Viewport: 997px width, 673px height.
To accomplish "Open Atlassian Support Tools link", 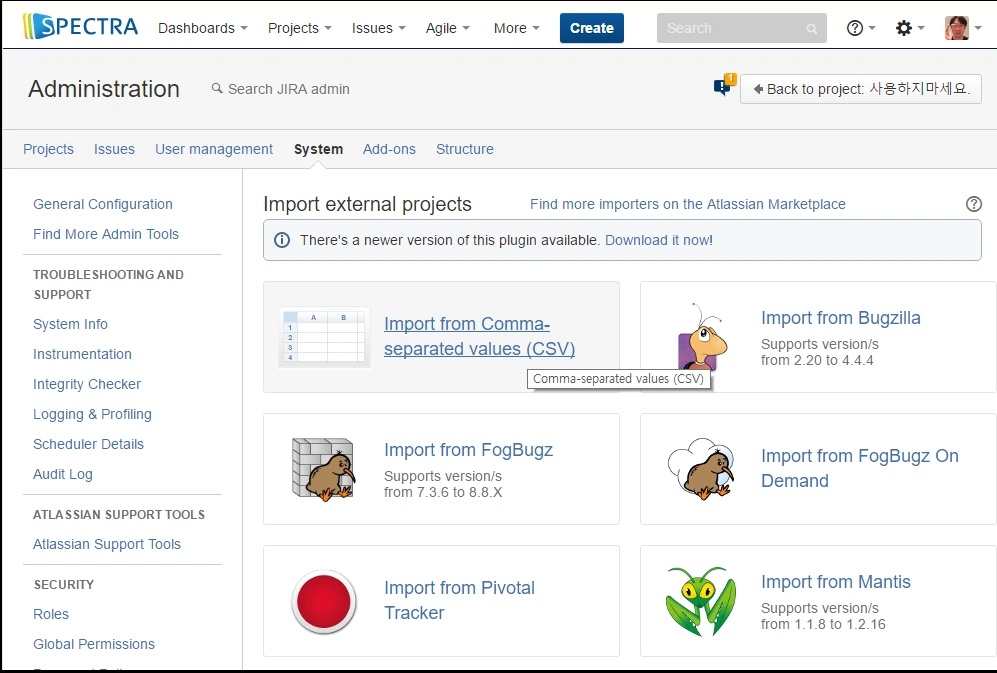I will coord(107,545).
